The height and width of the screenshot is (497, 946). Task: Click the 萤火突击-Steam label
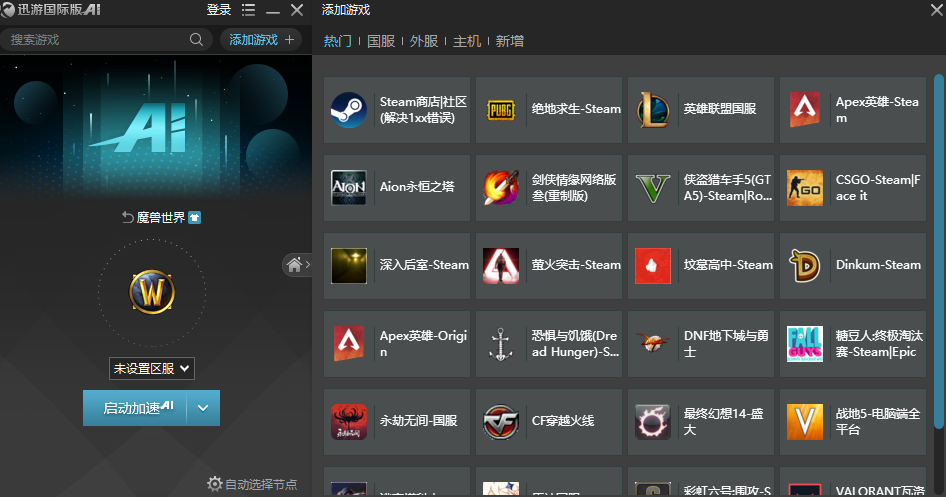point(576,265)
